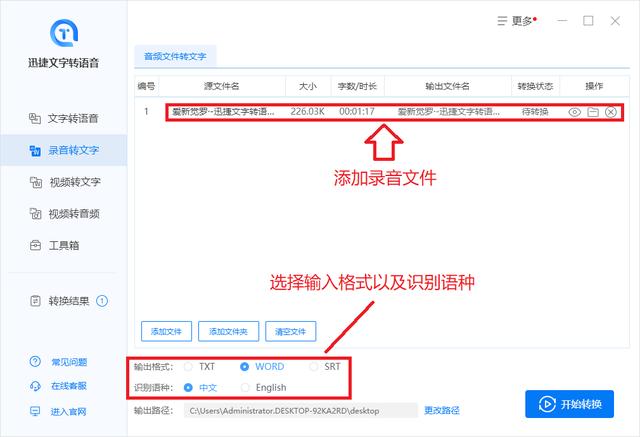Screen dimensions: 640x437
Task: Select 录音转文字 in the sidebar
Action: tap(64, 150)
